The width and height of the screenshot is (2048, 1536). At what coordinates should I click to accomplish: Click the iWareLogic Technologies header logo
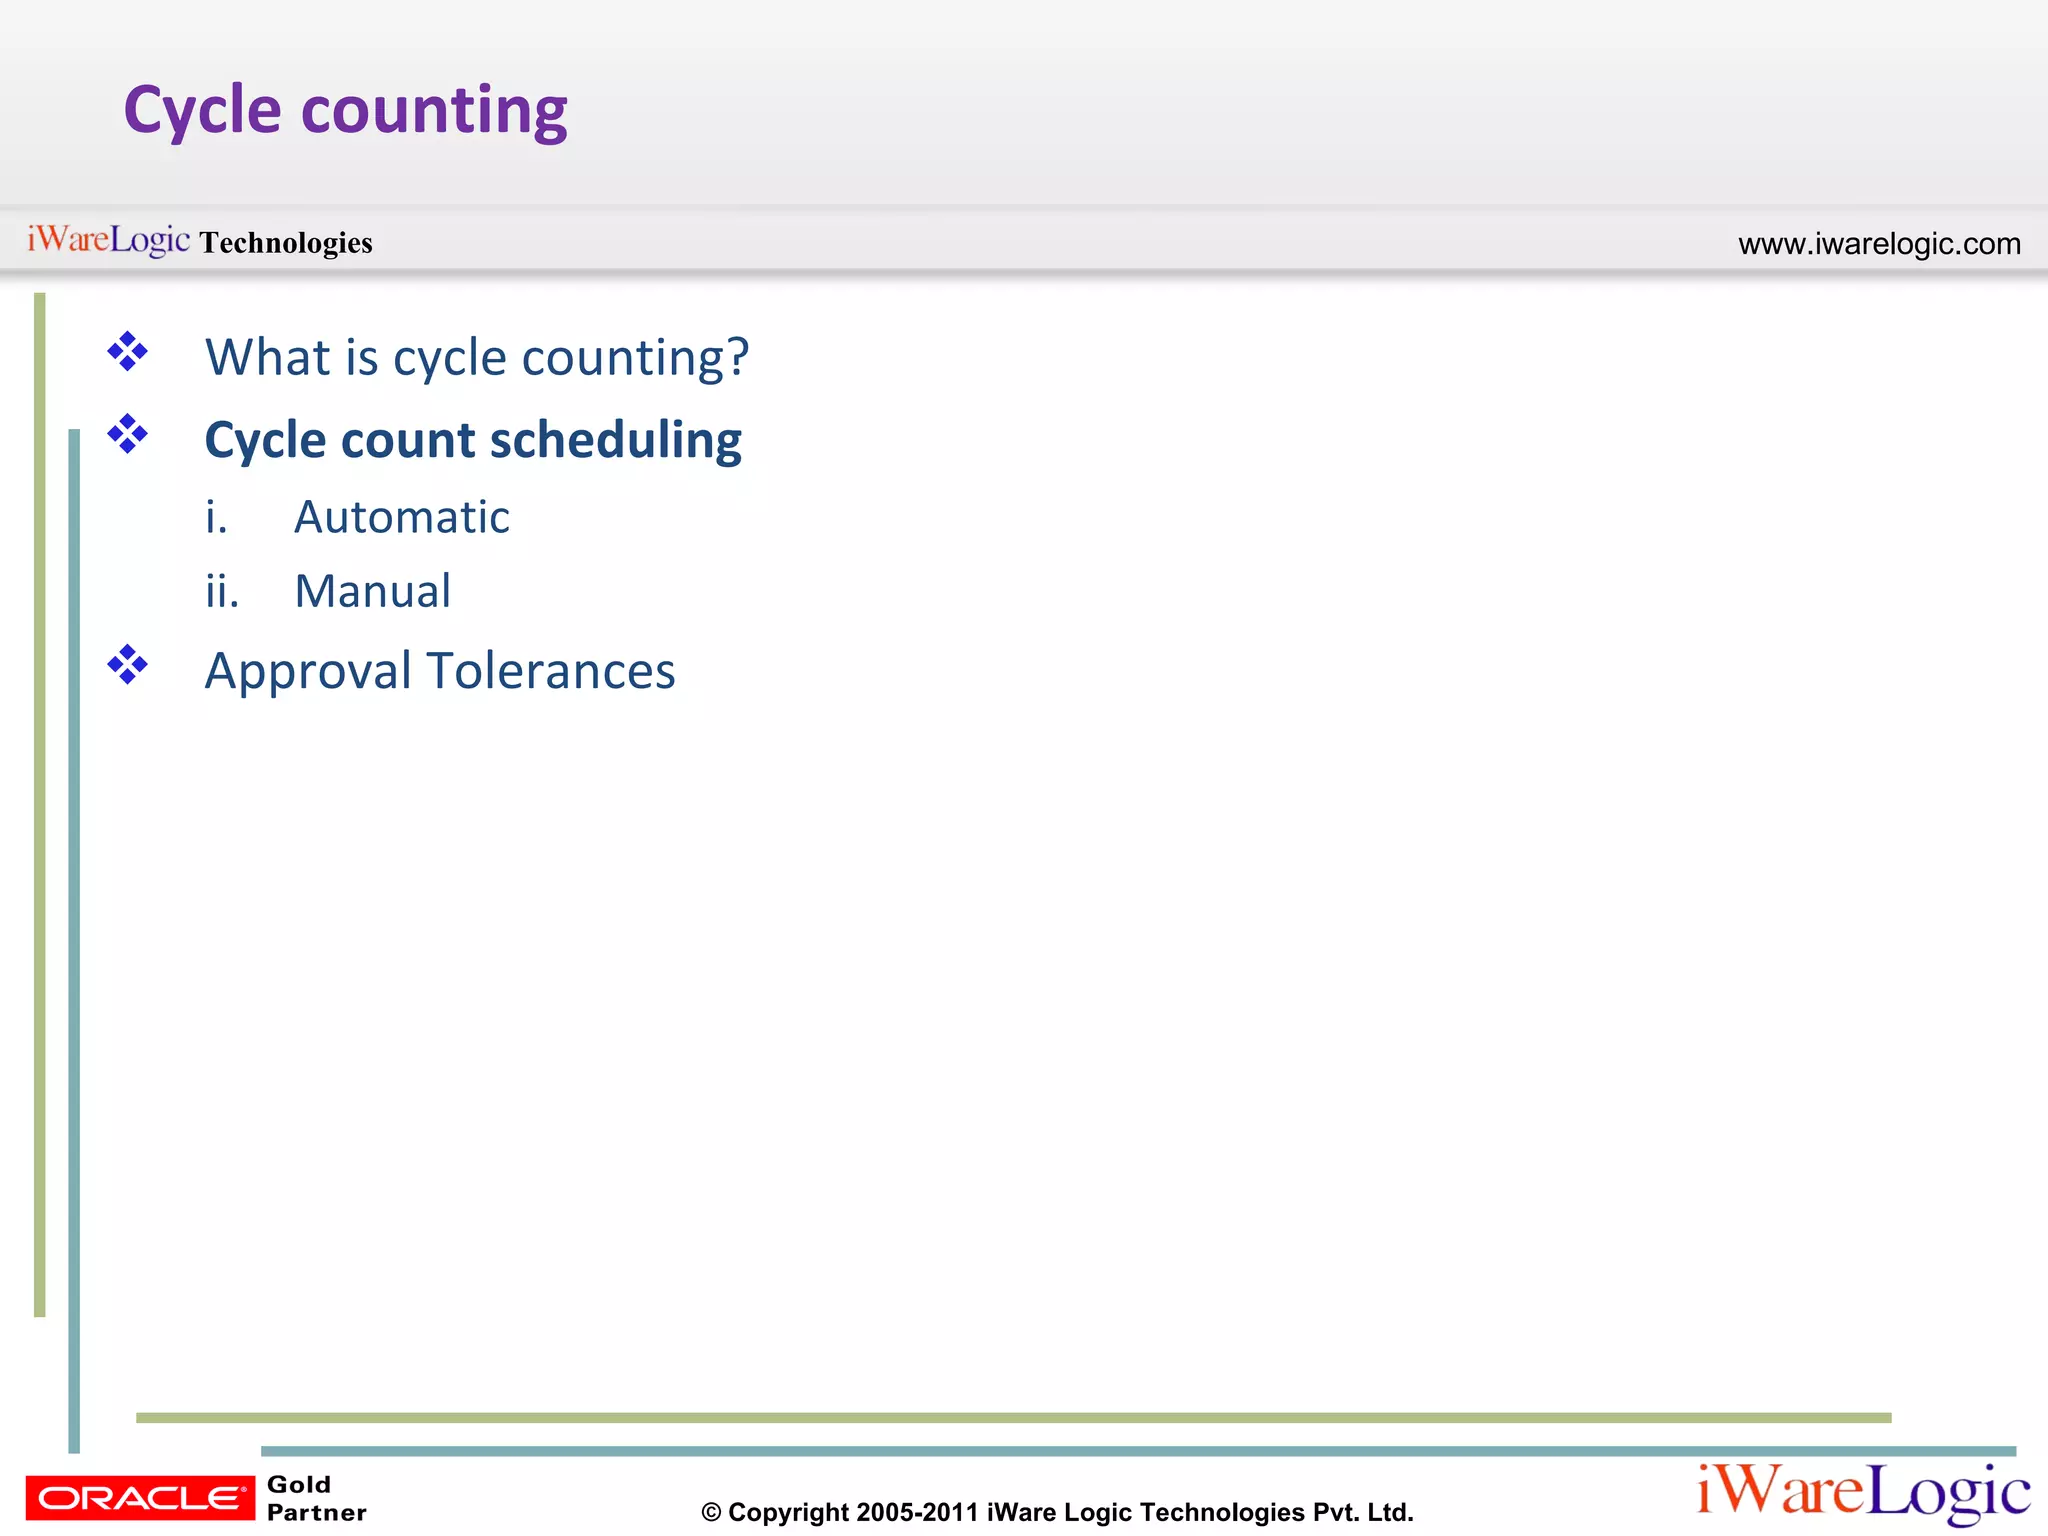tap(200, 241)
